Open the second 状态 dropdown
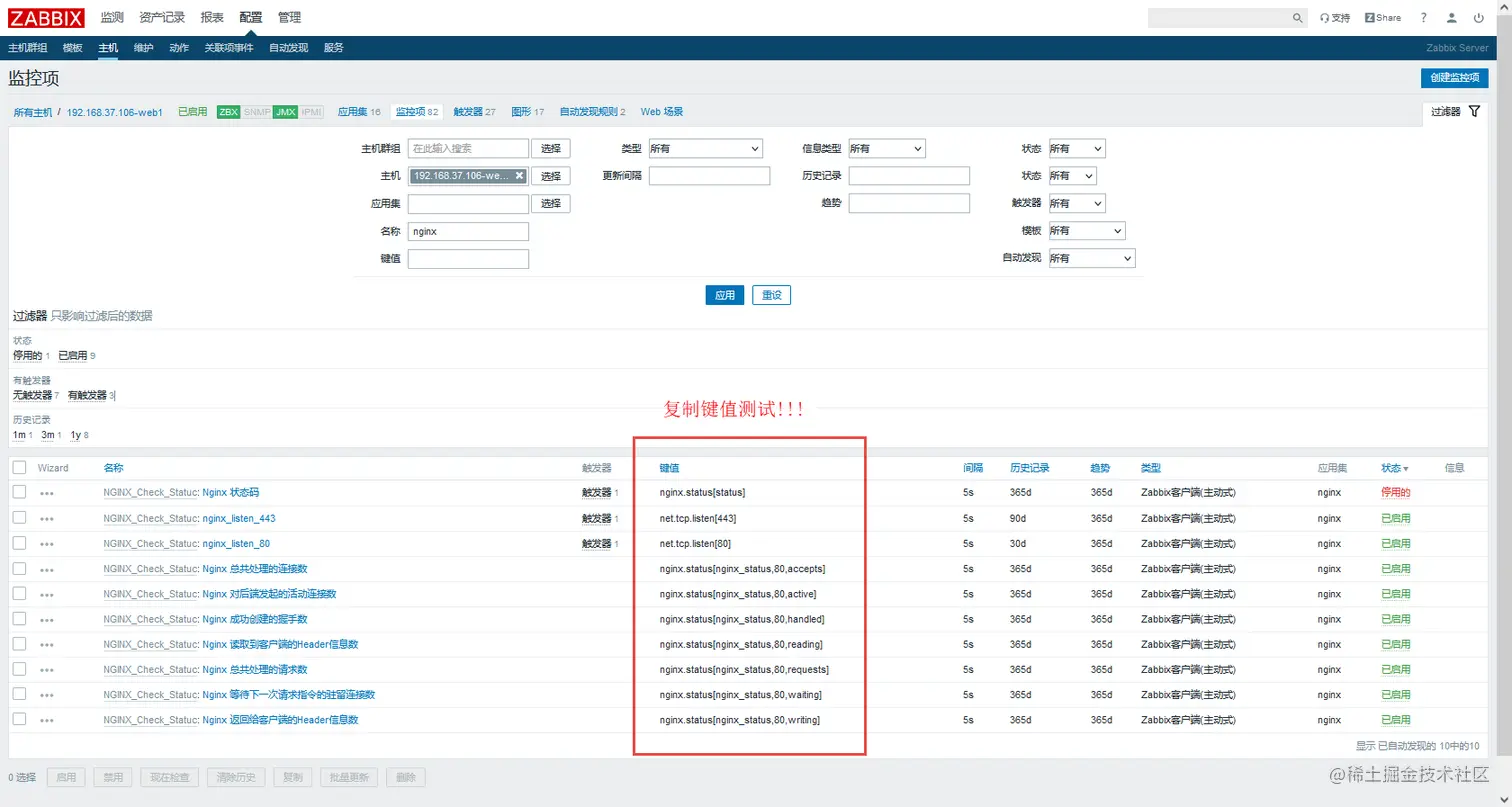 pos(1072,176)
